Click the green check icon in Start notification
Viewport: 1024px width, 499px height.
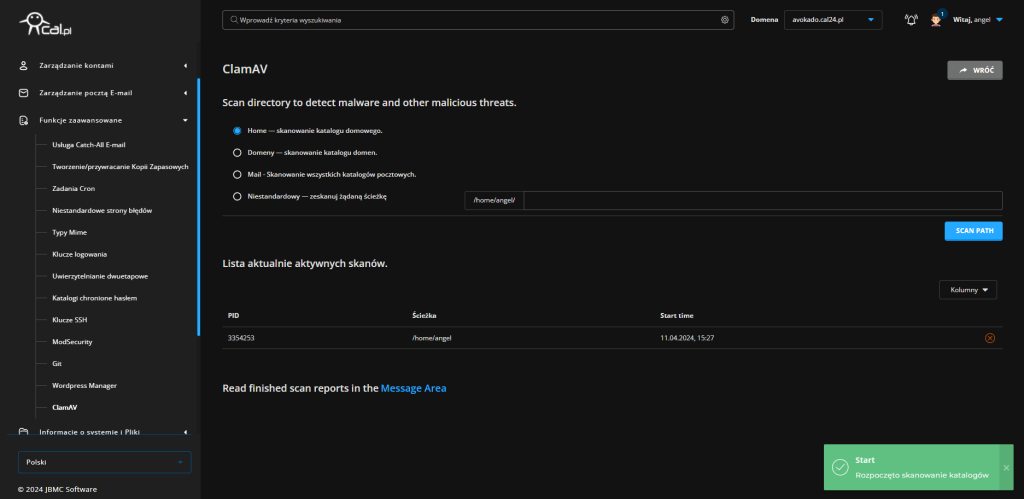839,467
